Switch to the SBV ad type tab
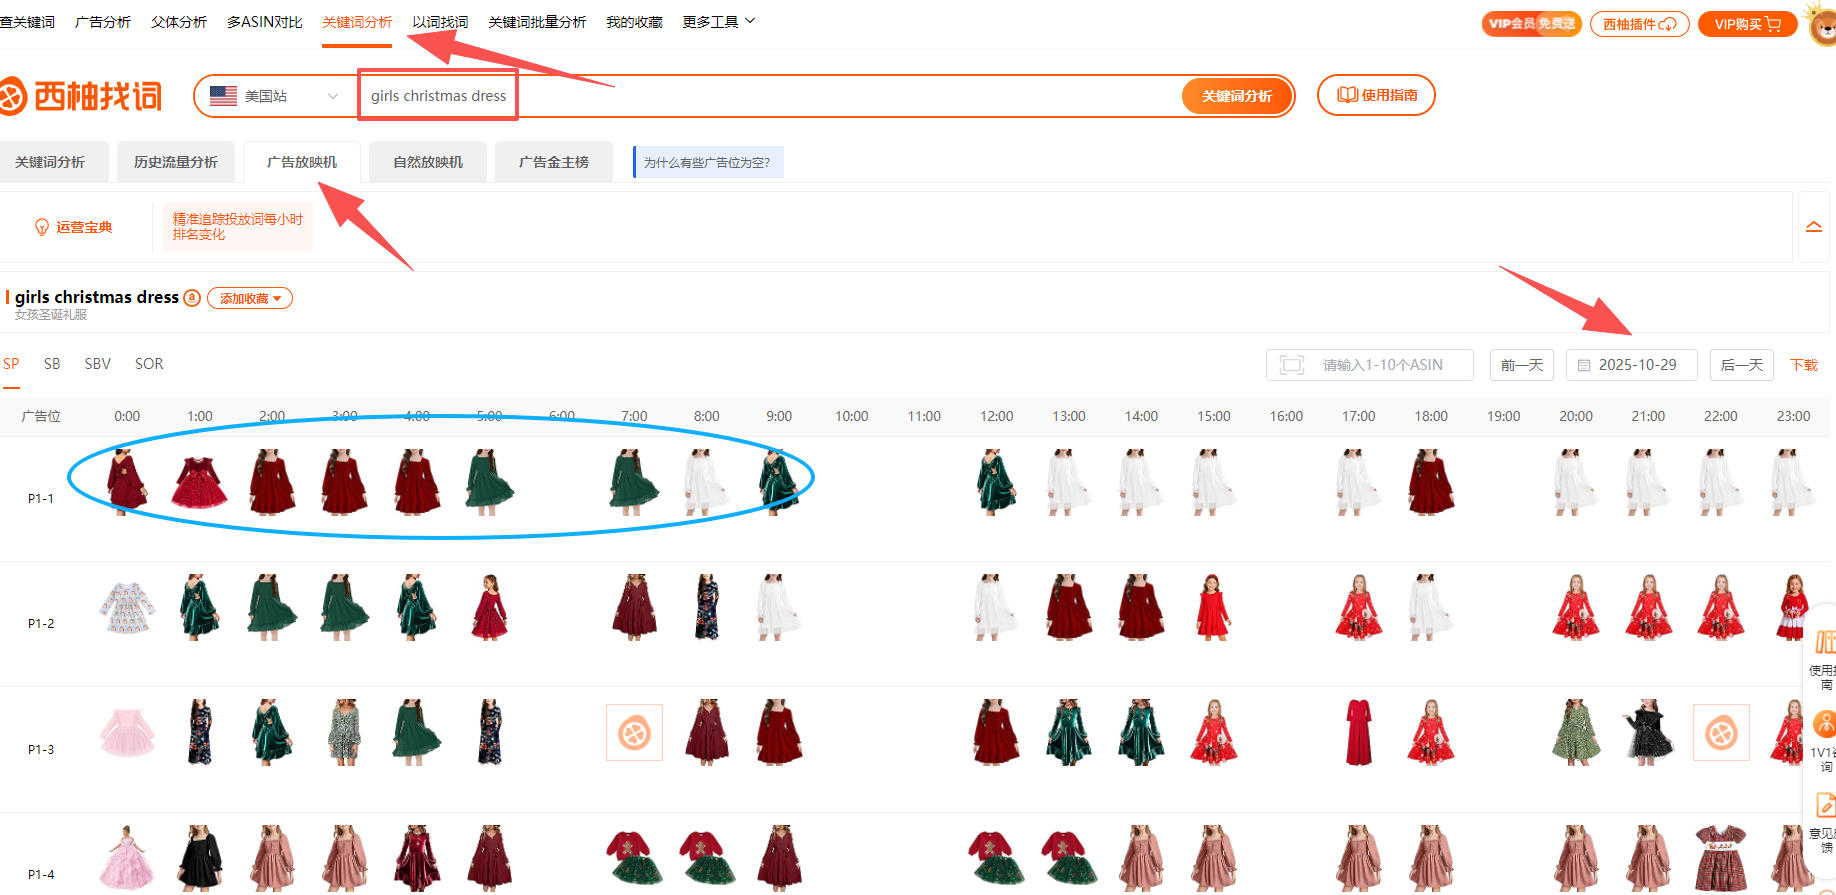This screenshot has height=895, width=1836. (97, 364)
